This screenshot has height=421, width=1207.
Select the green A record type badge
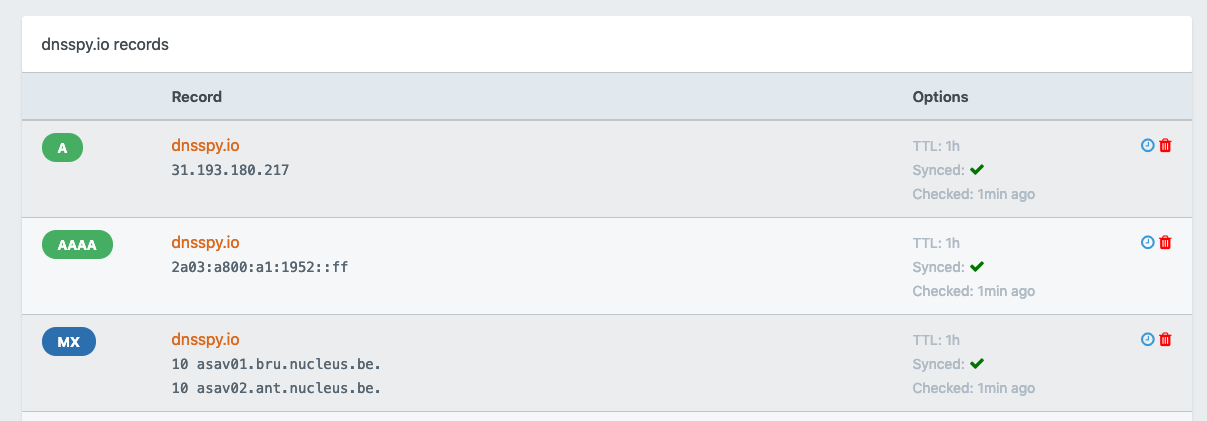(x=62, y=148)
